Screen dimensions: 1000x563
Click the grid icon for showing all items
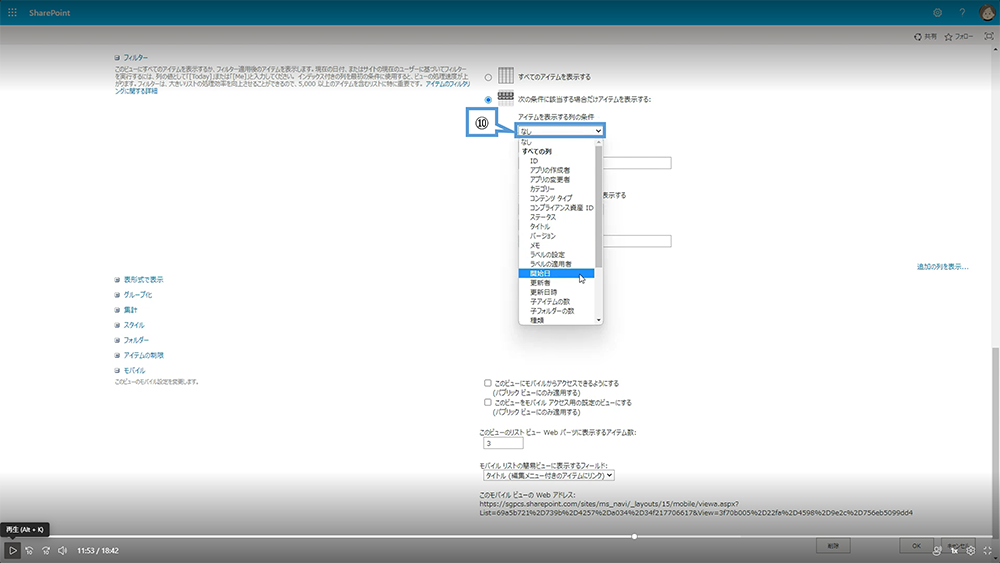pyautogui.click(x=506, y=76)
